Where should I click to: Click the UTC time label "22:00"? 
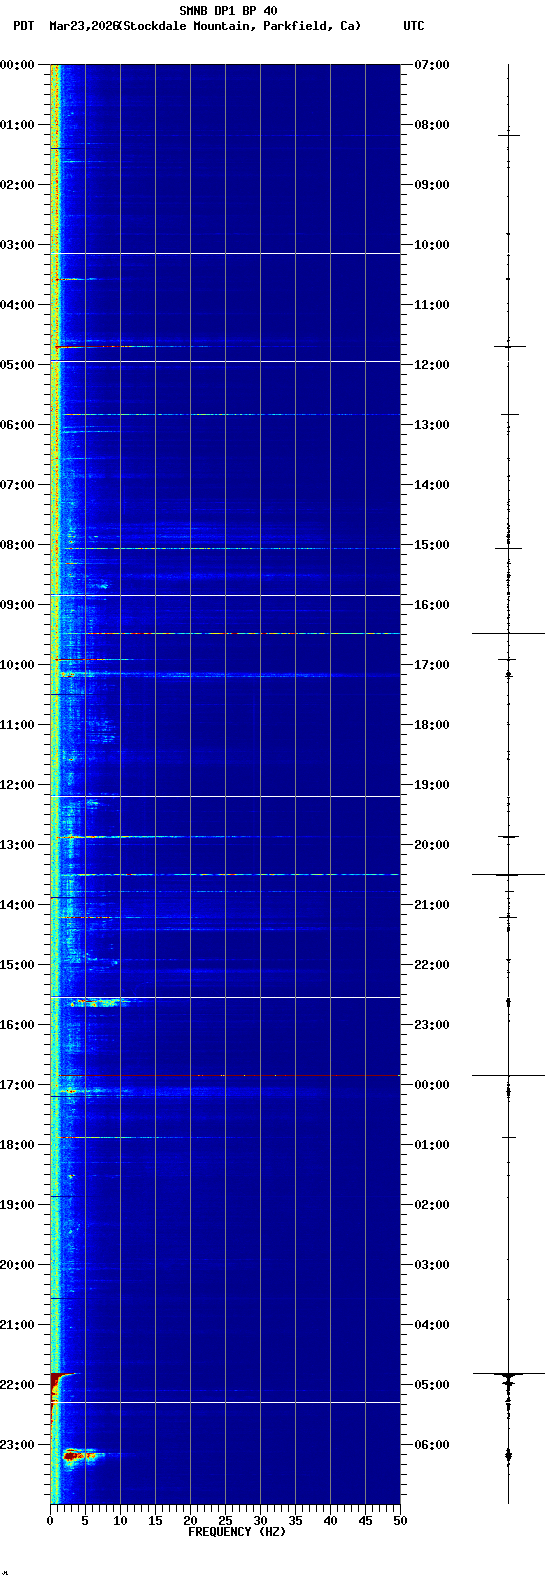[432, 965]
